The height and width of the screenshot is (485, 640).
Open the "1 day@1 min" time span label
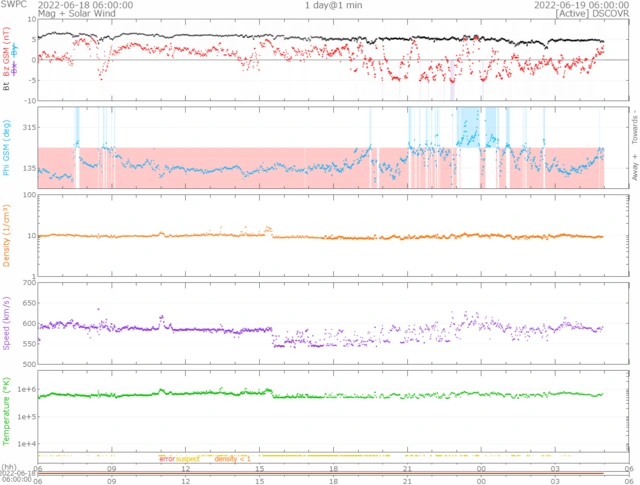pyautogui.click(x=333, y=5)
